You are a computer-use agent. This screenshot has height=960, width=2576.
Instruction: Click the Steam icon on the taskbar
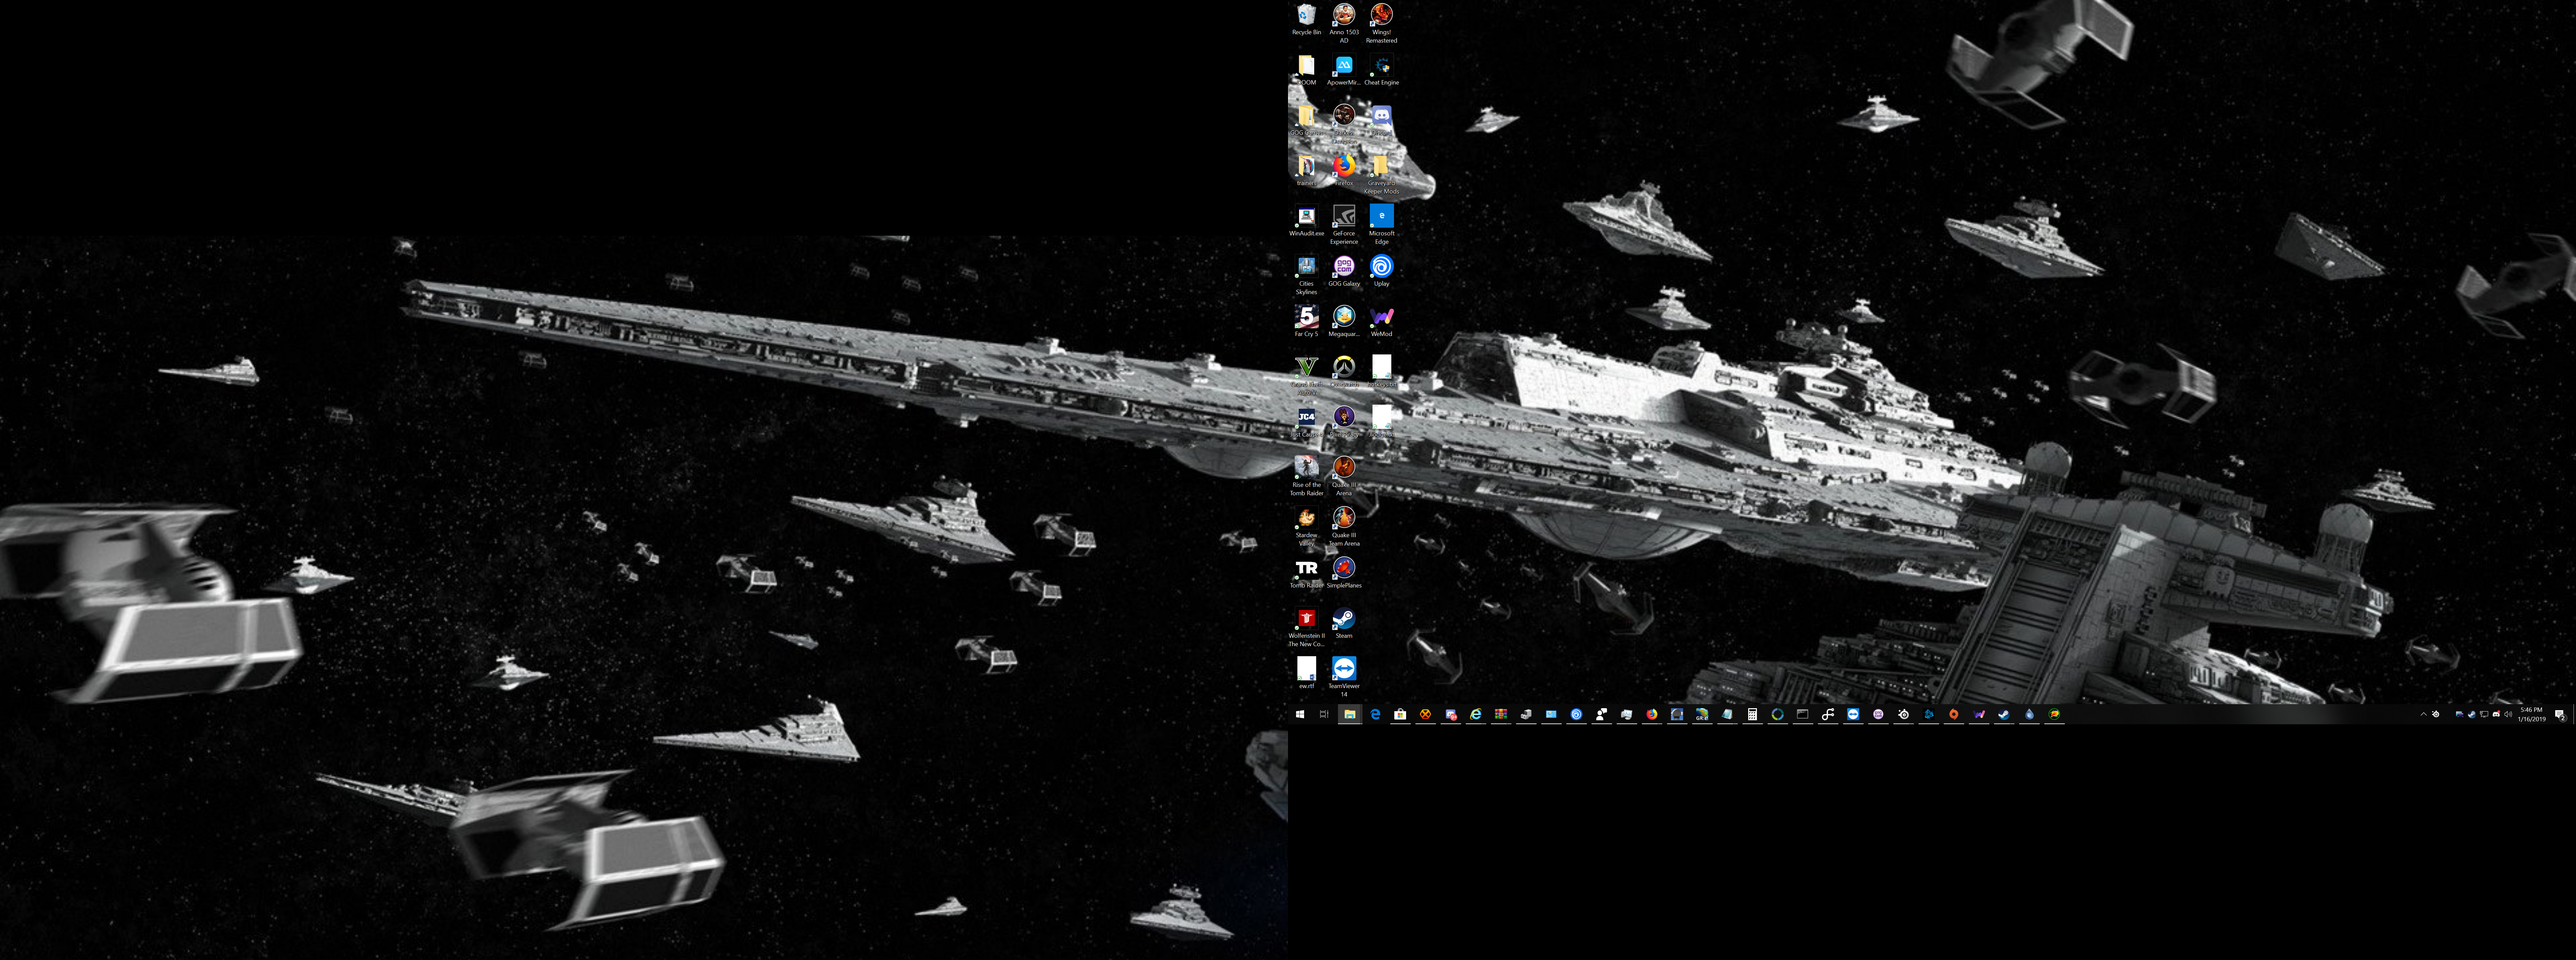[2004, 714]
